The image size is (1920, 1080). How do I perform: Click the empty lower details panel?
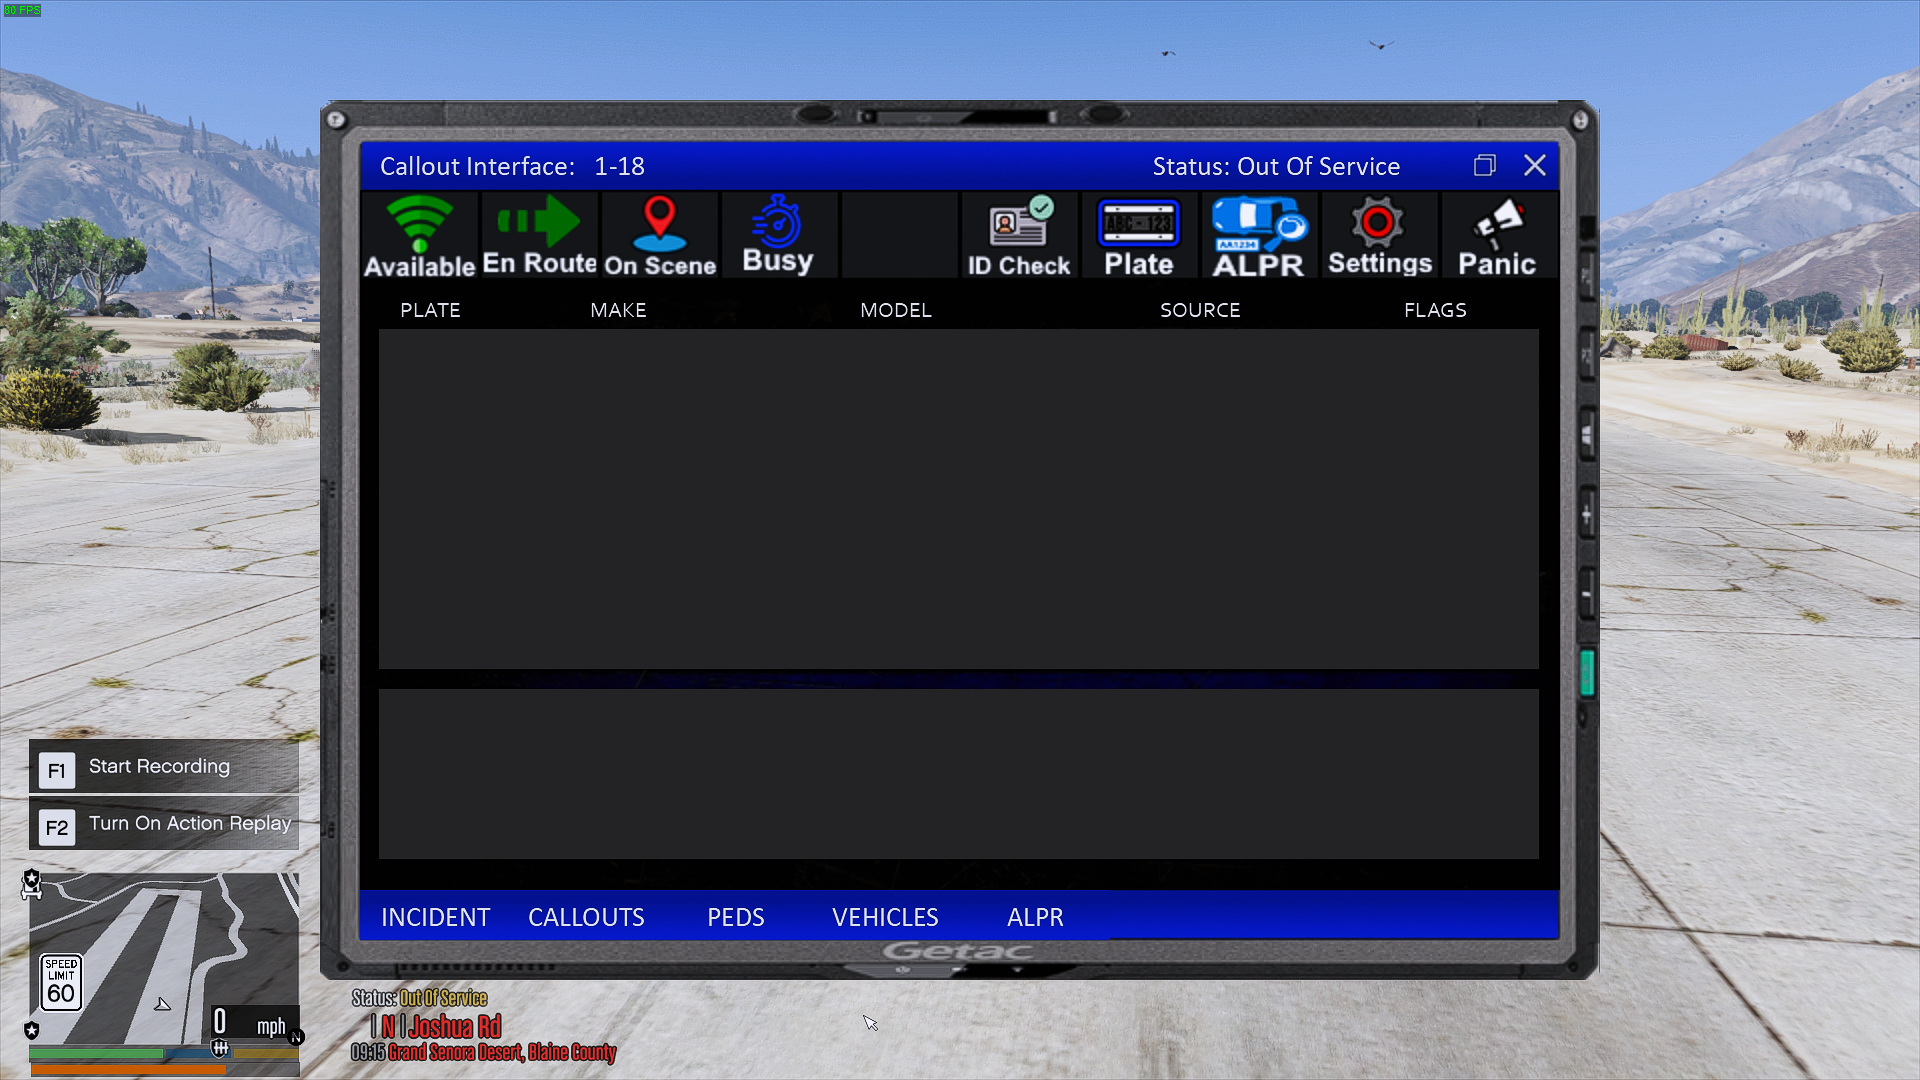(x=958, y=773)
